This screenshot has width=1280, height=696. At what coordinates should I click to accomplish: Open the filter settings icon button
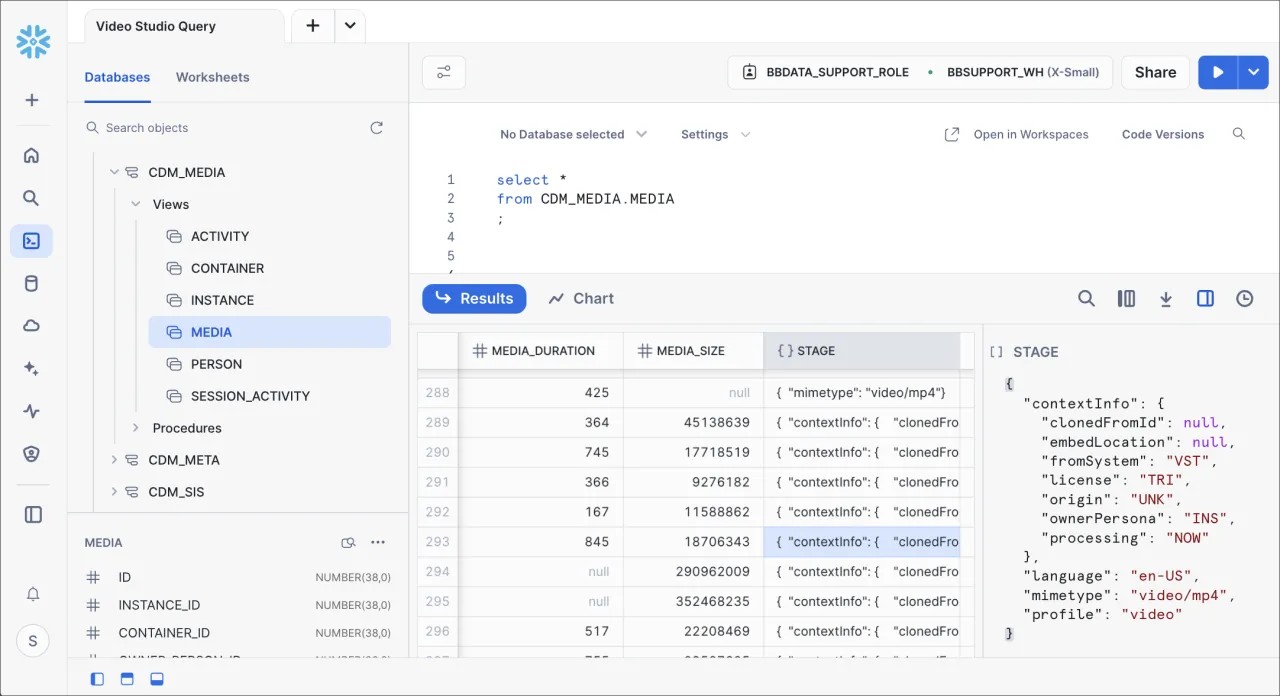click(444, 72)
